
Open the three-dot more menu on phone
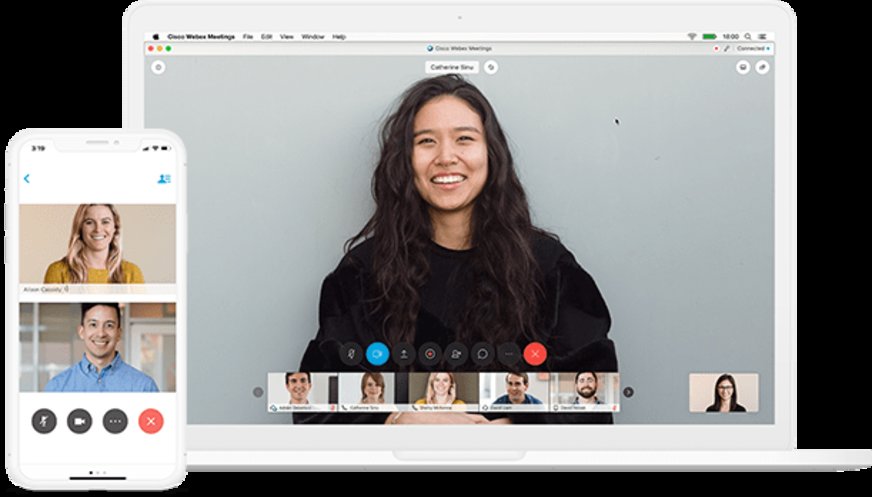[x=115, y=421]
